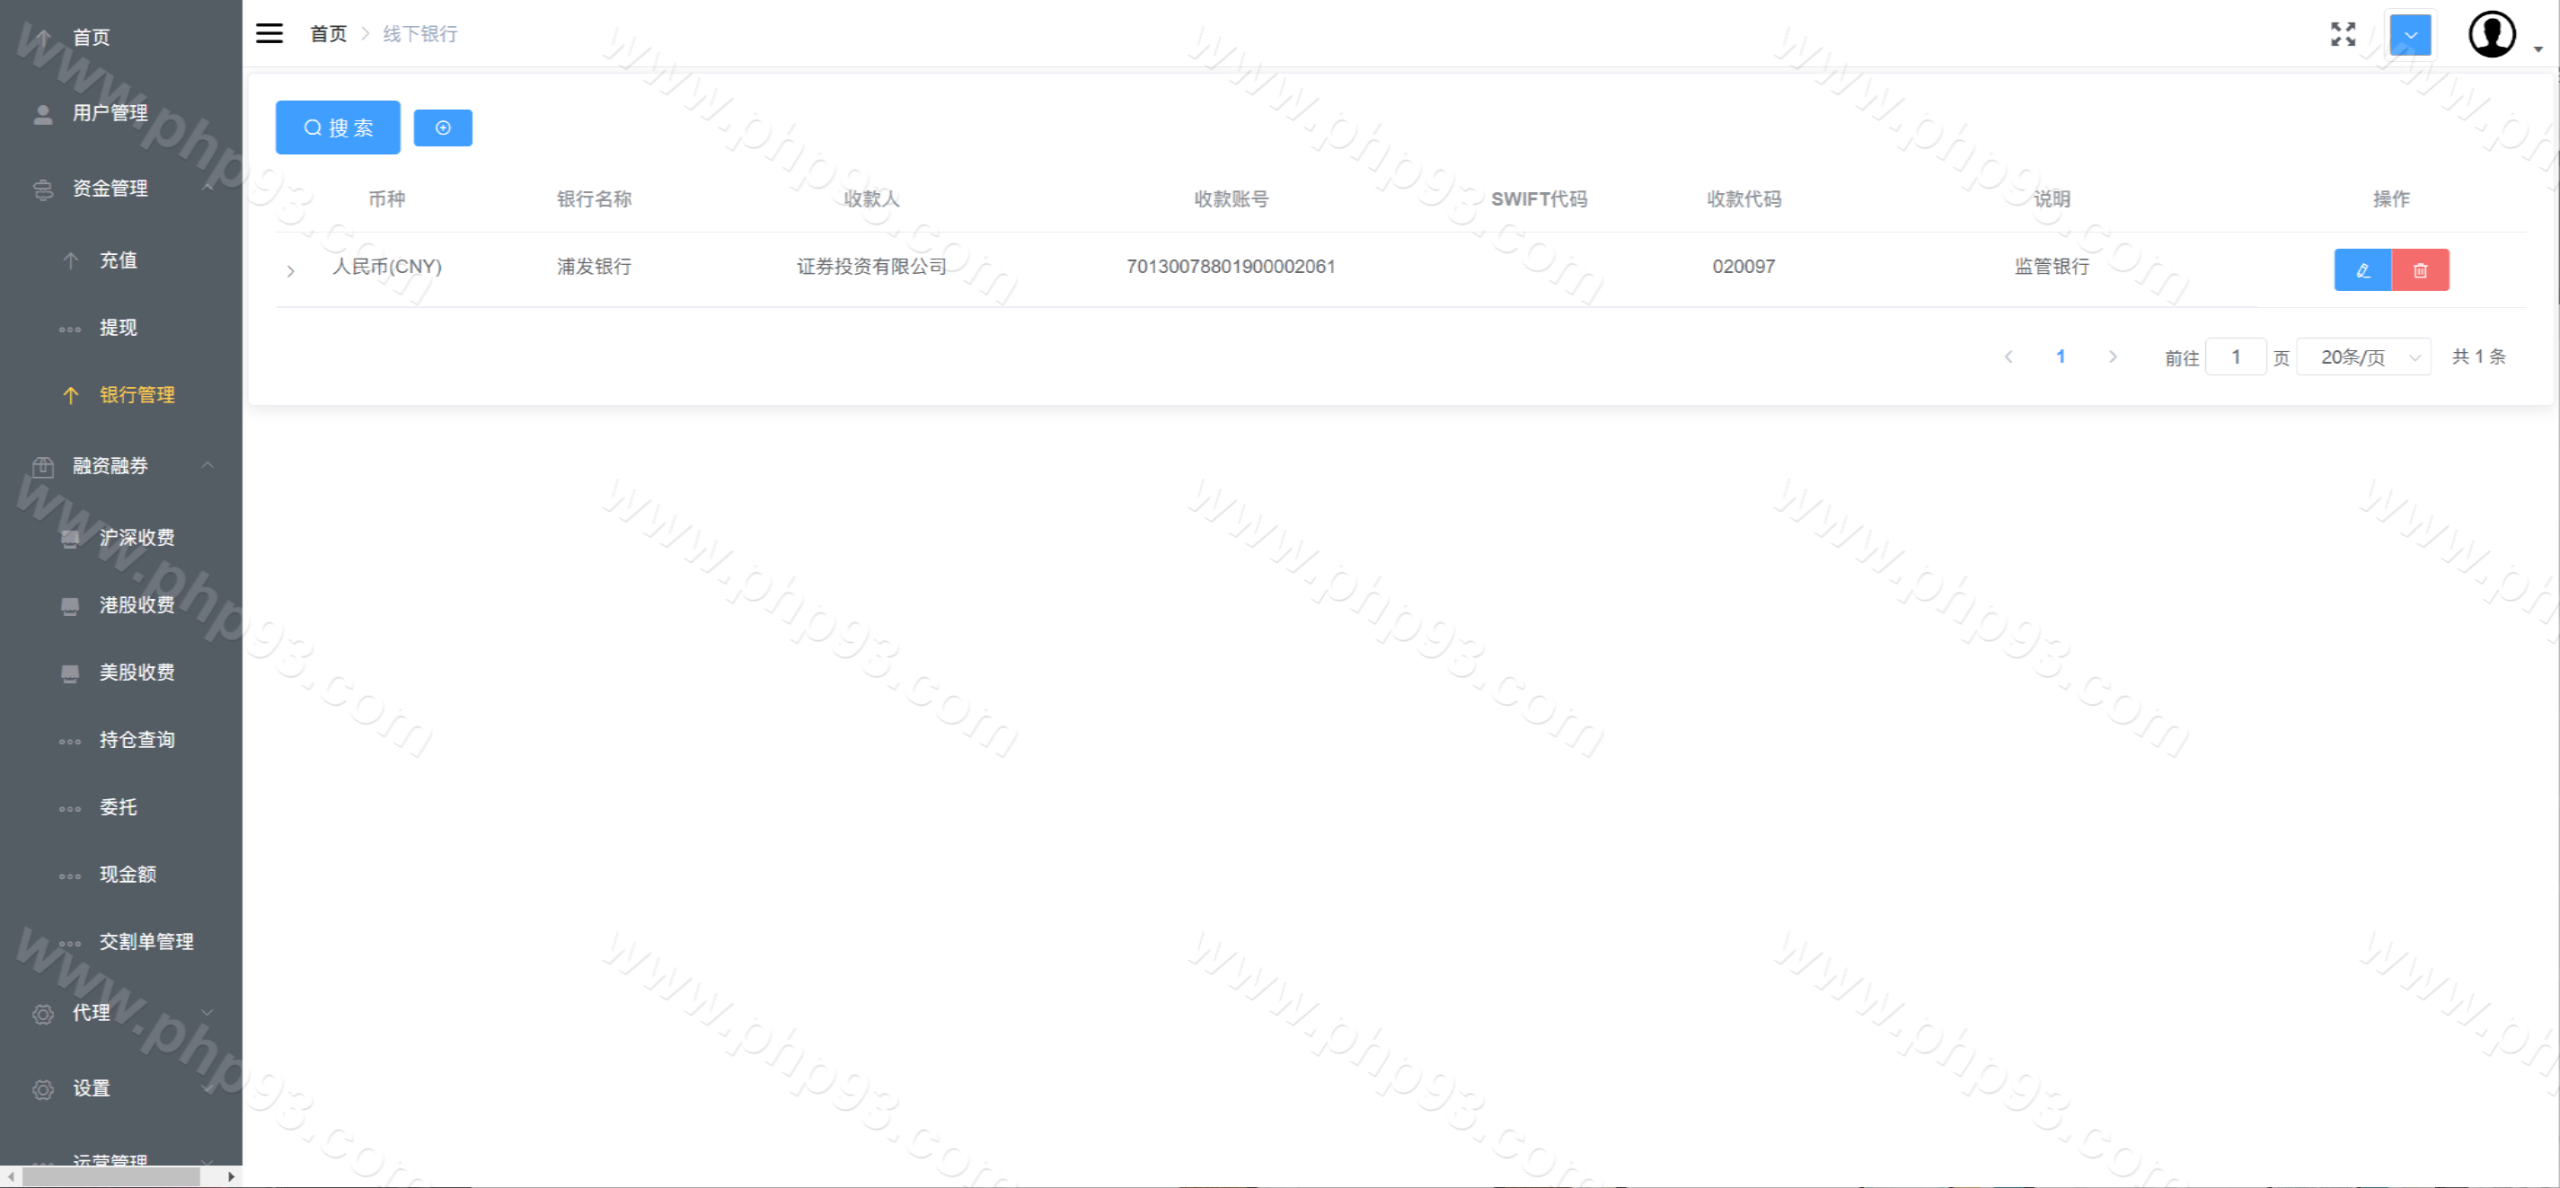Delete the 浦发银行 row with trash icon
The height and width of the screenshot is (1188, 2560).
(2420, 270)
